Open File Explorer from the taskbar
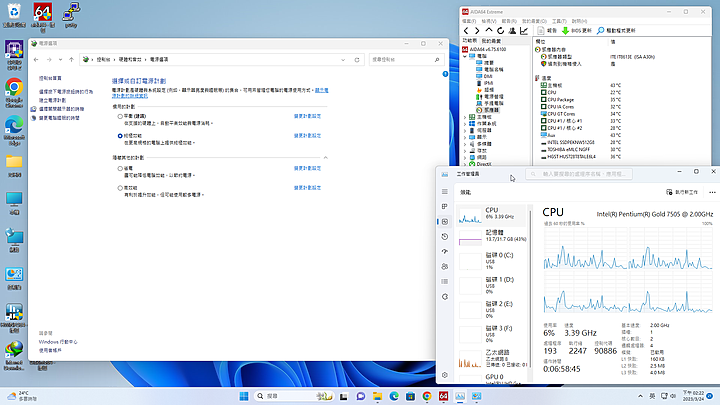 377,396
